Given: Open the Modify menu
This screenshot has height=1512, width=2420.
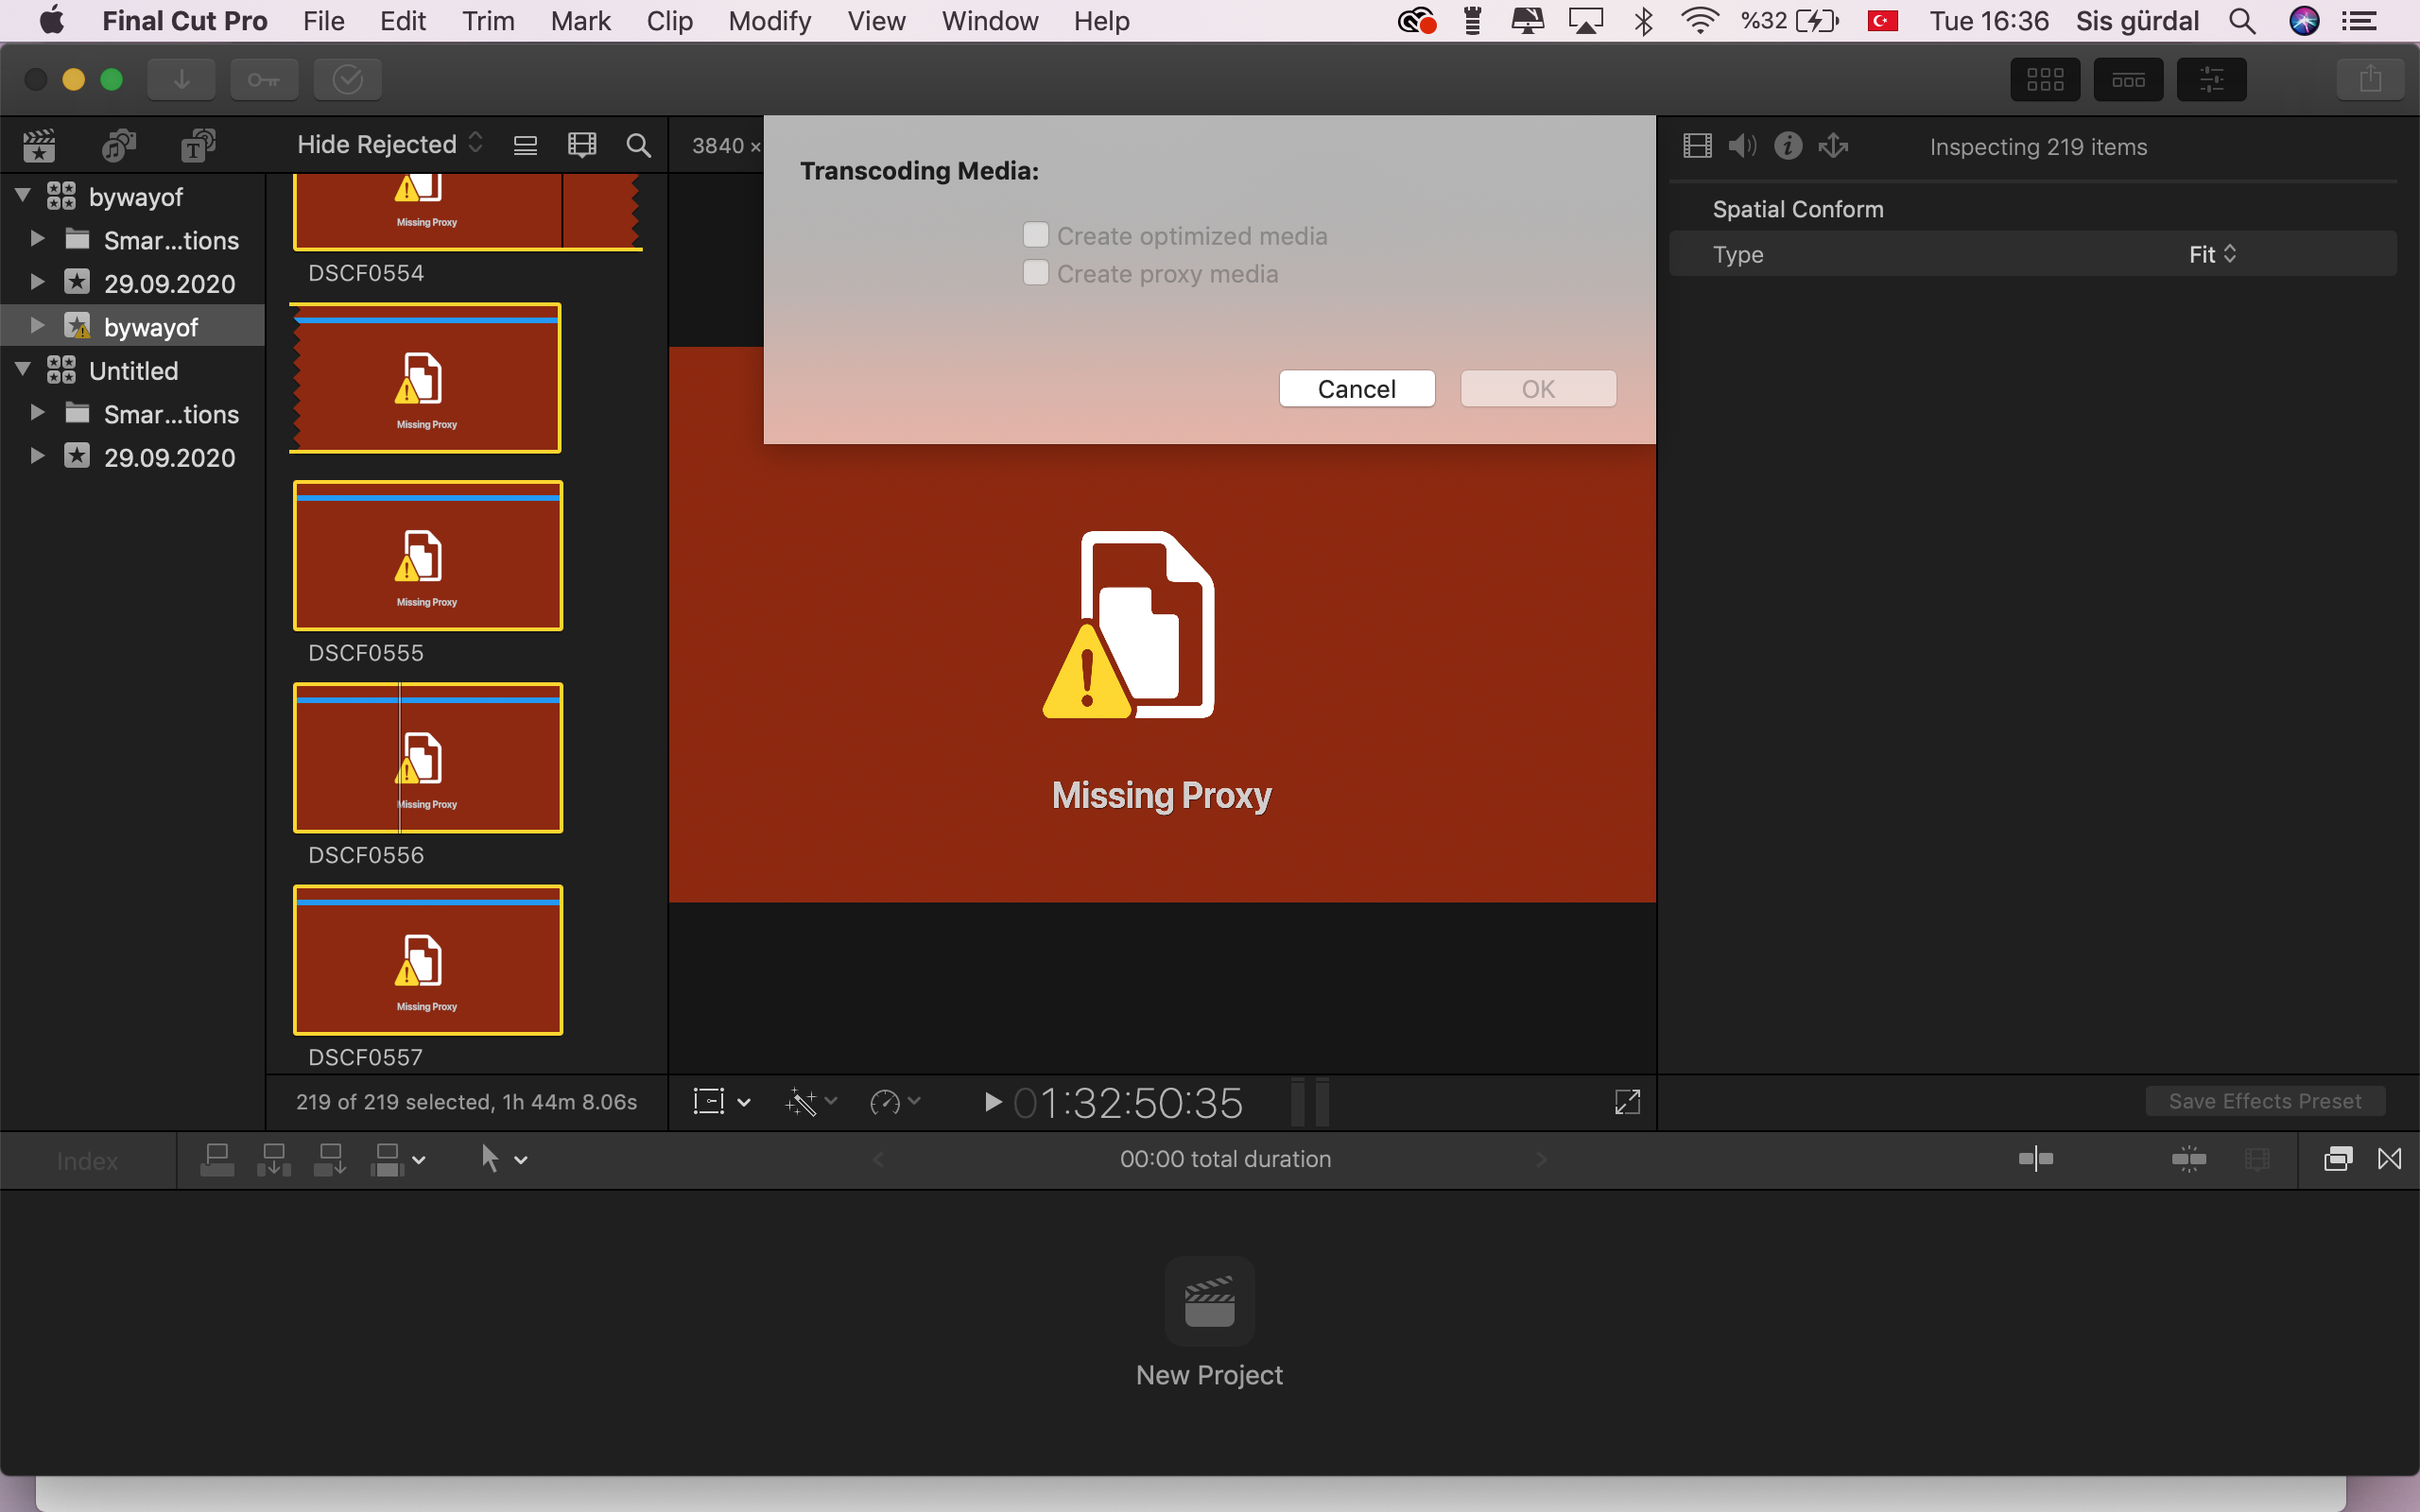Looking at the screenshot, I should 769,21.
